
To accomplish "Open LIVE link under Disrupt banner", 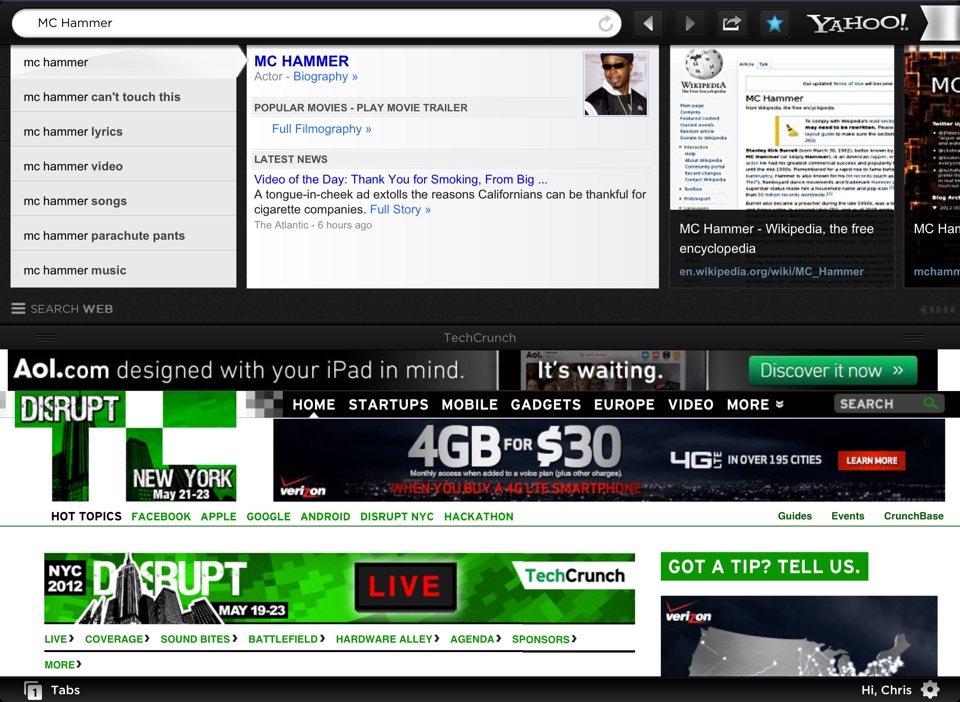I will click(59, 639).
